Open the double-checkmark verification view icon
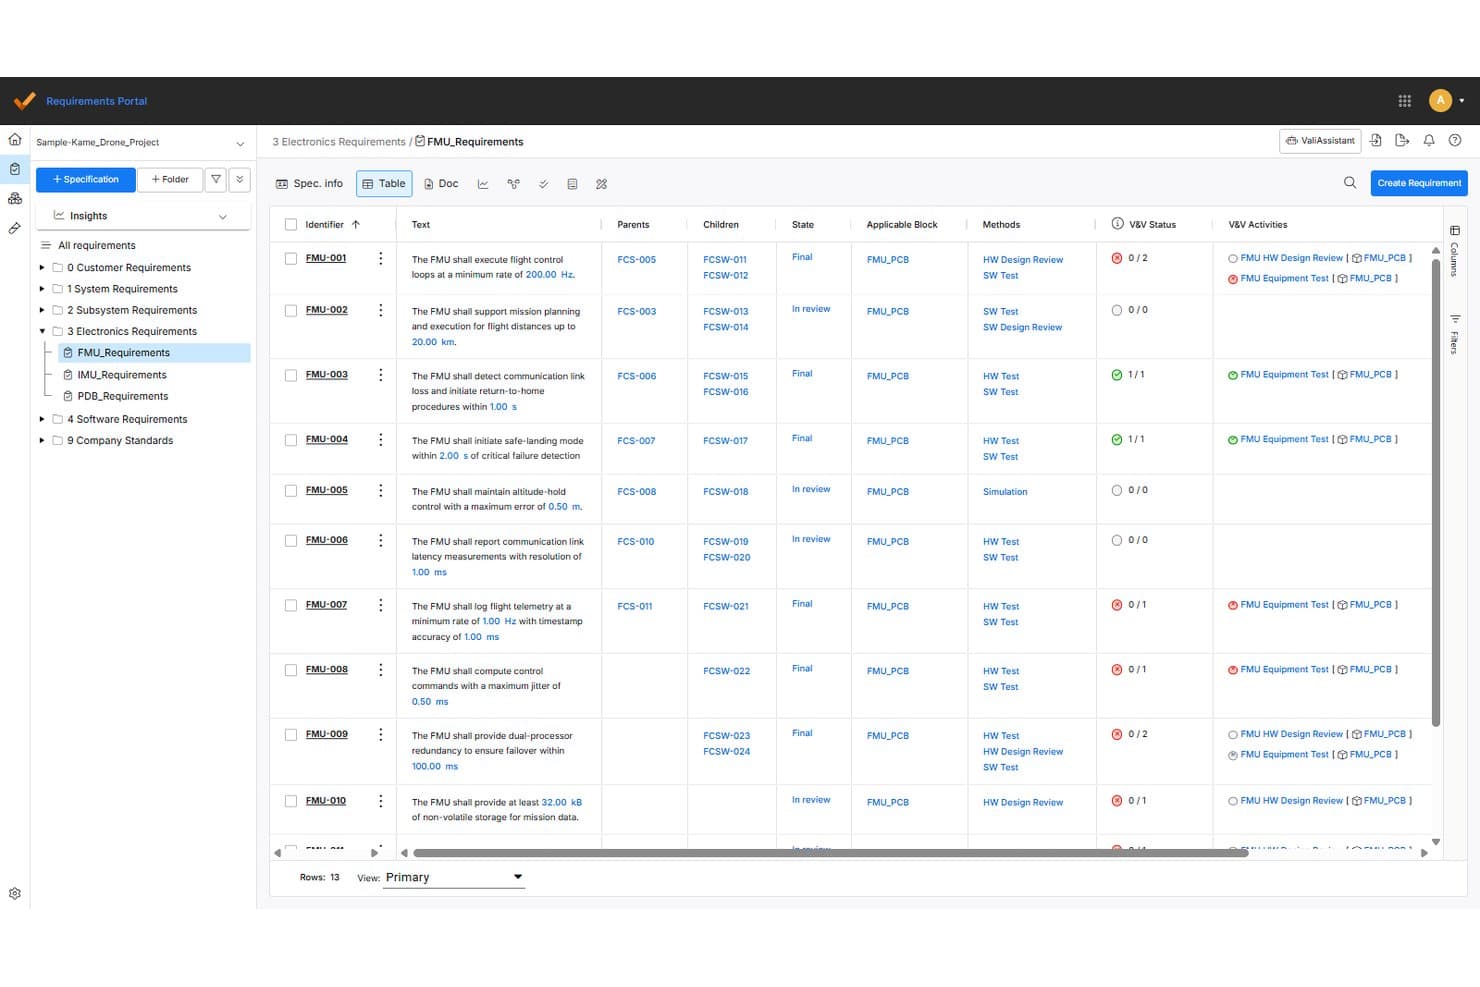 click(x=543, y=184)
